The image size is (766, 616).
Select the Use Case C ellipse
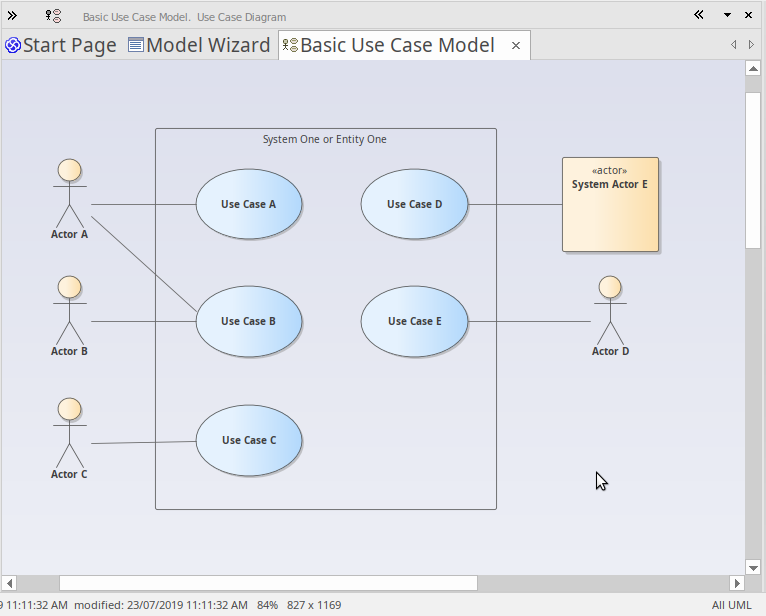[x=249, y=440]
